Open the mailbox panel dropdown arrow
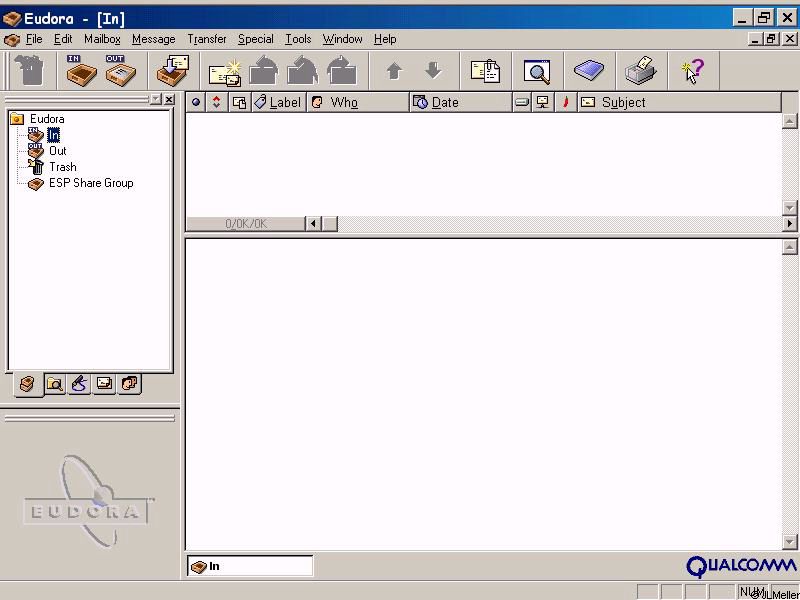Image resolution: width=800 pixels, height=600 pixels. pyautogui.click(x=156, y=99)
